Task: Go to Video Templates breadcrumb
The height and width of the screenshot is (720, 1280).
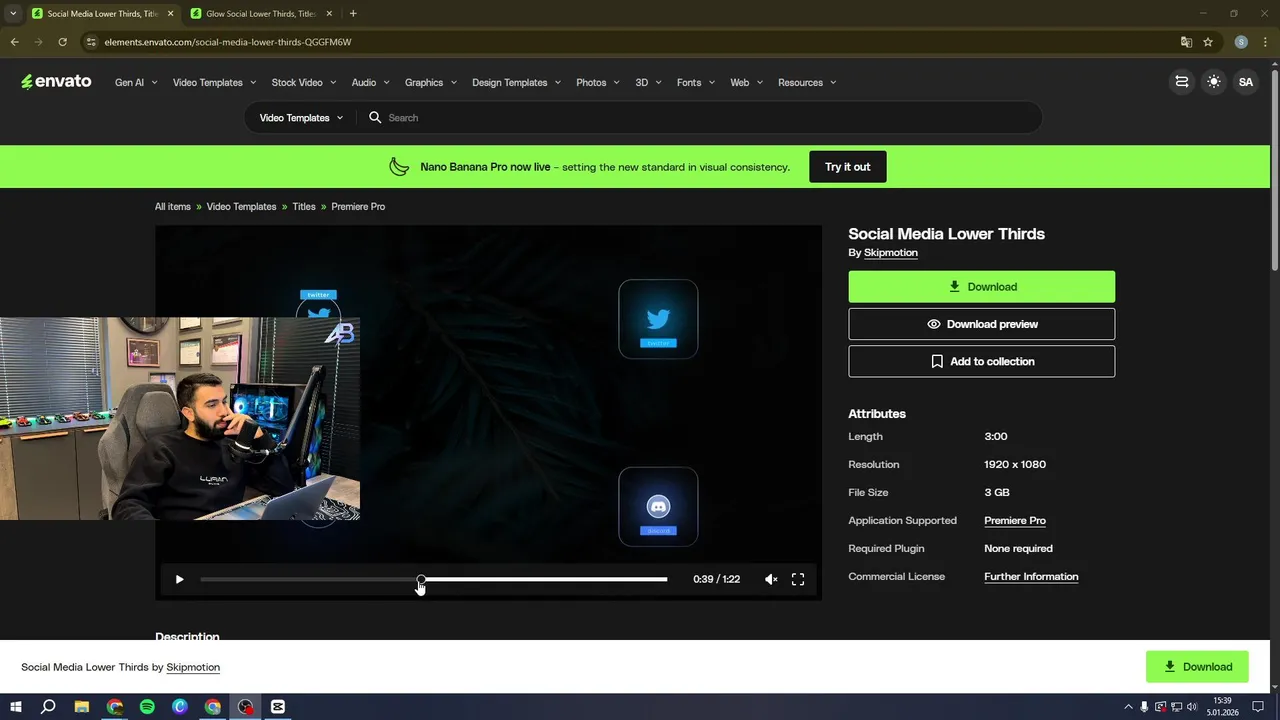Action: pyautogui.click(x=241, y=207)
